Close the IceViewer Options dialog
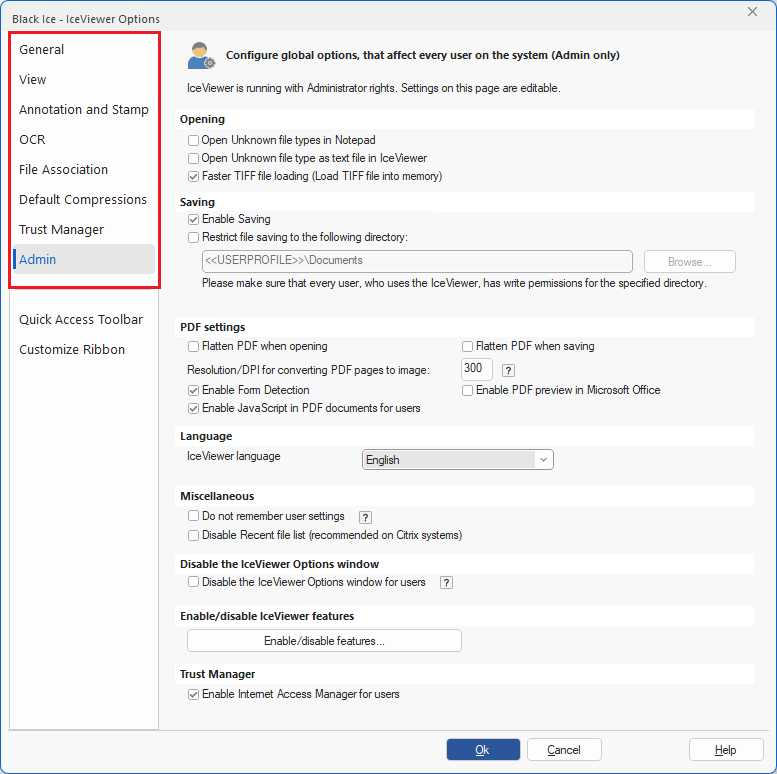The height and width of the screenshot is (774, 777). [x=752, y=11]
